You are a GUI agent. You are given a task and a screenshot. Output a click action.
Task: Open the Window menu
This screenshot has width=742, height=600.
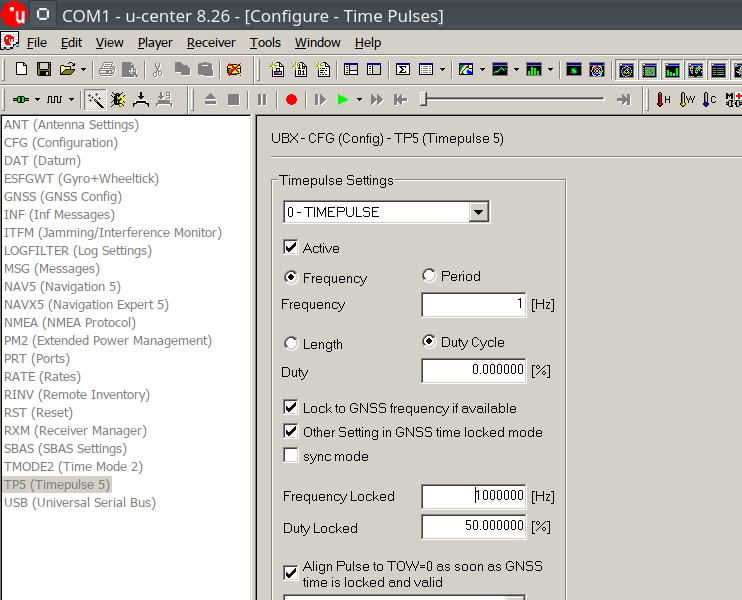click(x=318, y=43)
